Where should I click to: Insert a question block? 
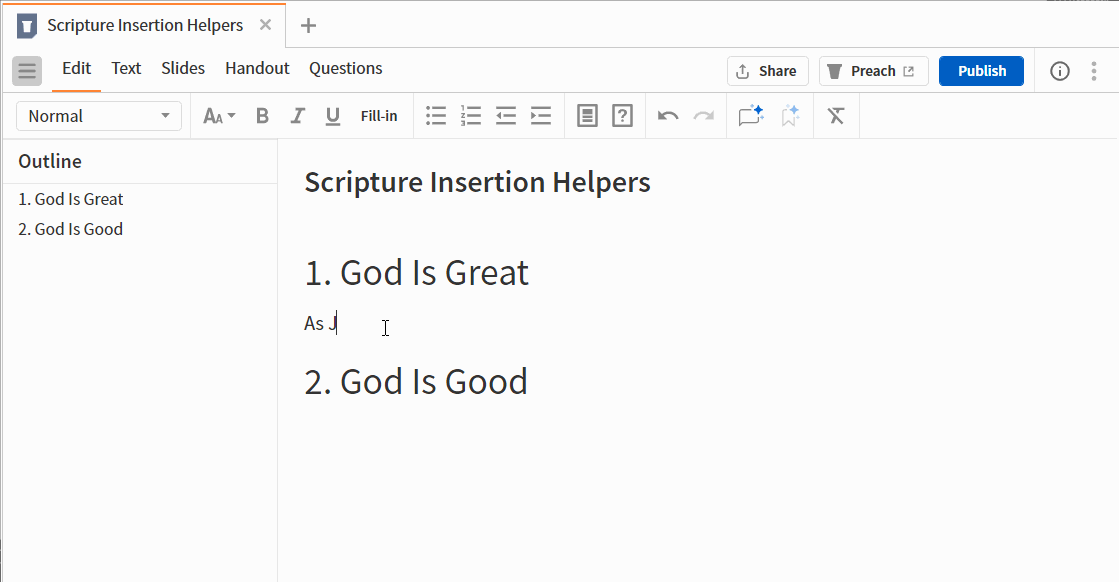tap(622, 116)
